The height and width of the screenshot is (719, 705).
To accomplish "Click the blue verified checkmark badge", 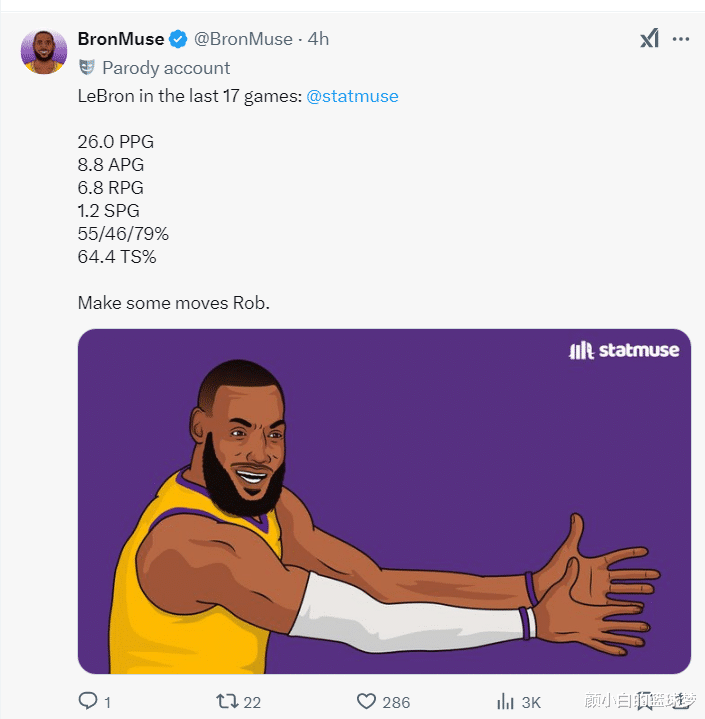I will tap(178, 39).
